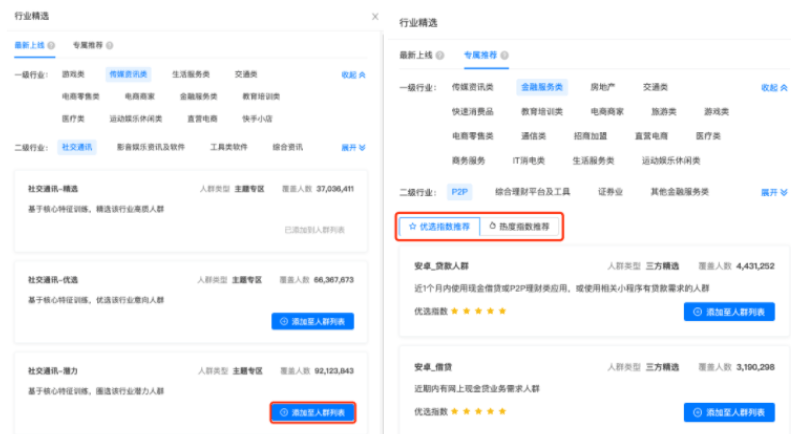The width and height of the screenshot is (791, 434).
Task: Open 最新上线 tab in left panel
Action: point(29,45)
